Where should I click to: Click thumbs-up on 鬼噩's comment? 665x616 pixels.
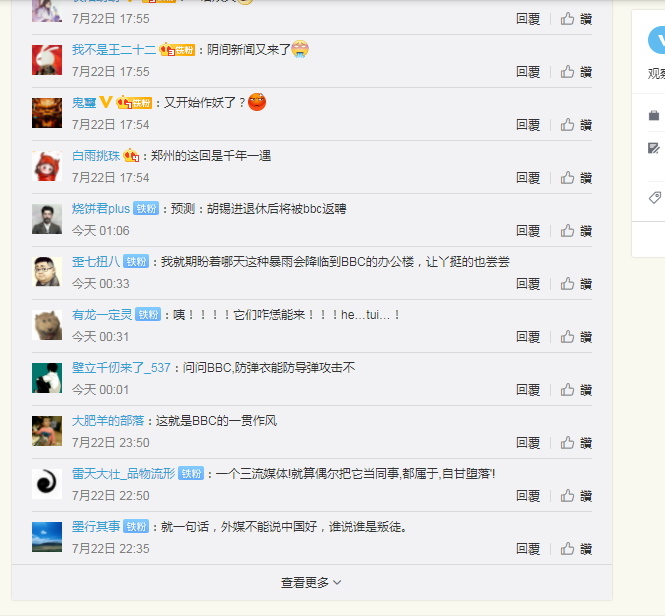point(576,125)
